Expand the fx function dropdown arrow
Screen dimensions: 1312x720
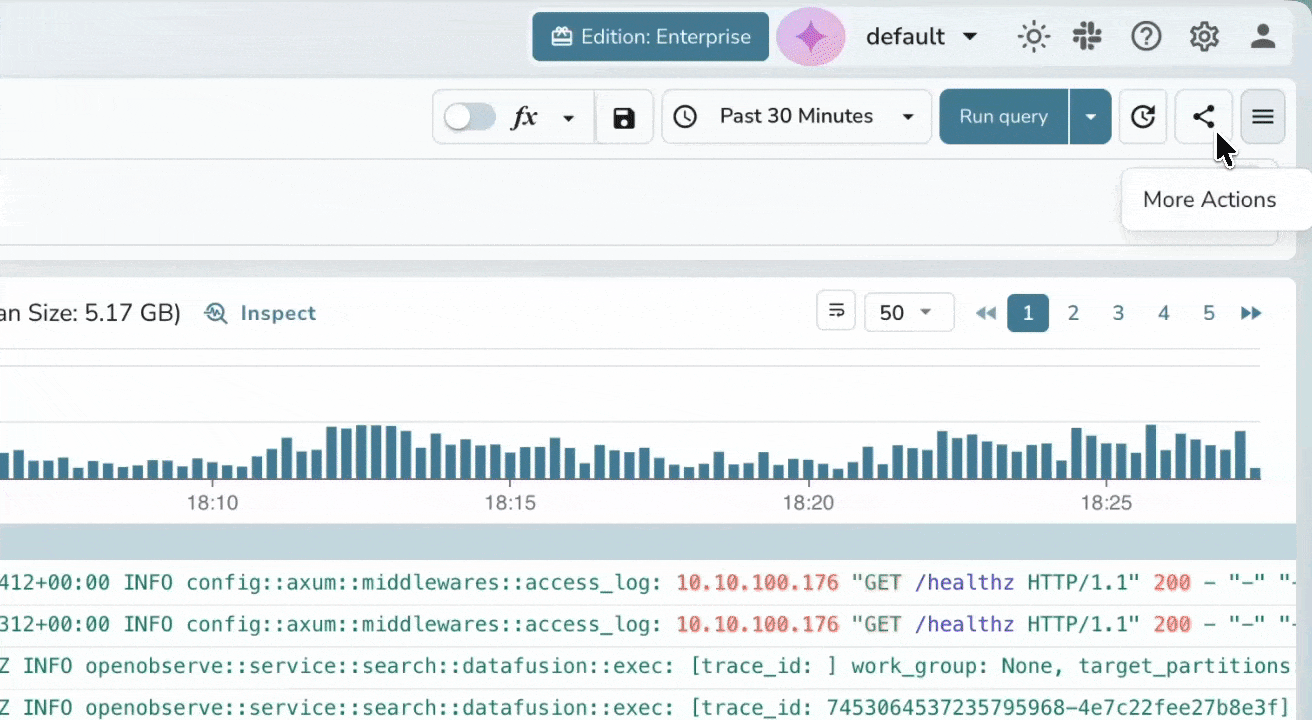[569, 118]
